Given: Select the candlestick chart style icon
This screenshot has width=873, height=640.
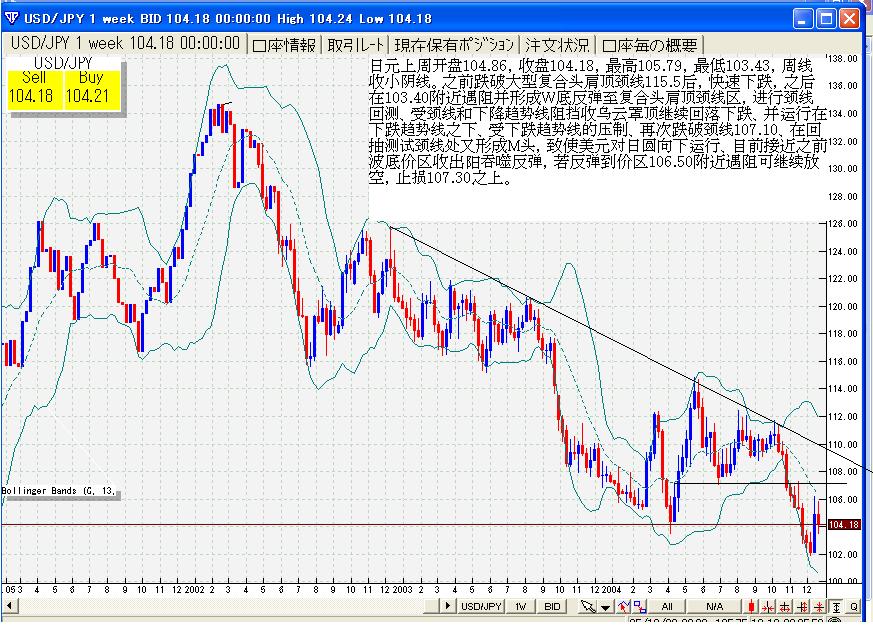Looking at the screenshot, I should click(753, 606).
